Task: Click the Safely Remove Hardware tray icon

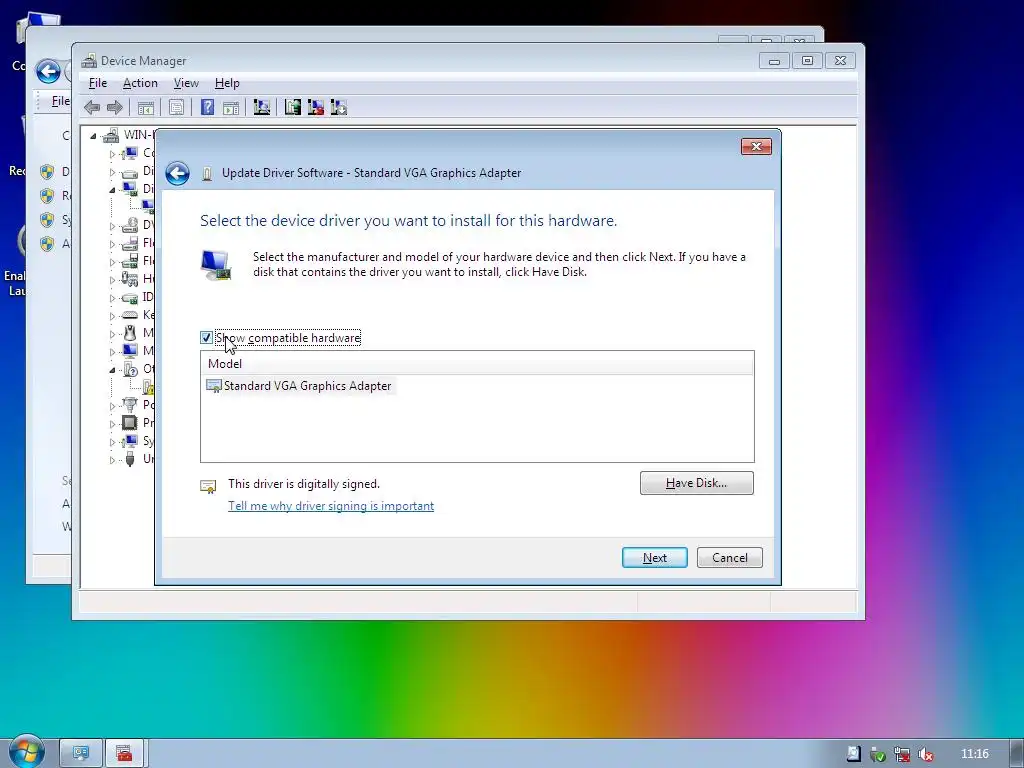Action: pyautogui.click(x=878, y=754)
